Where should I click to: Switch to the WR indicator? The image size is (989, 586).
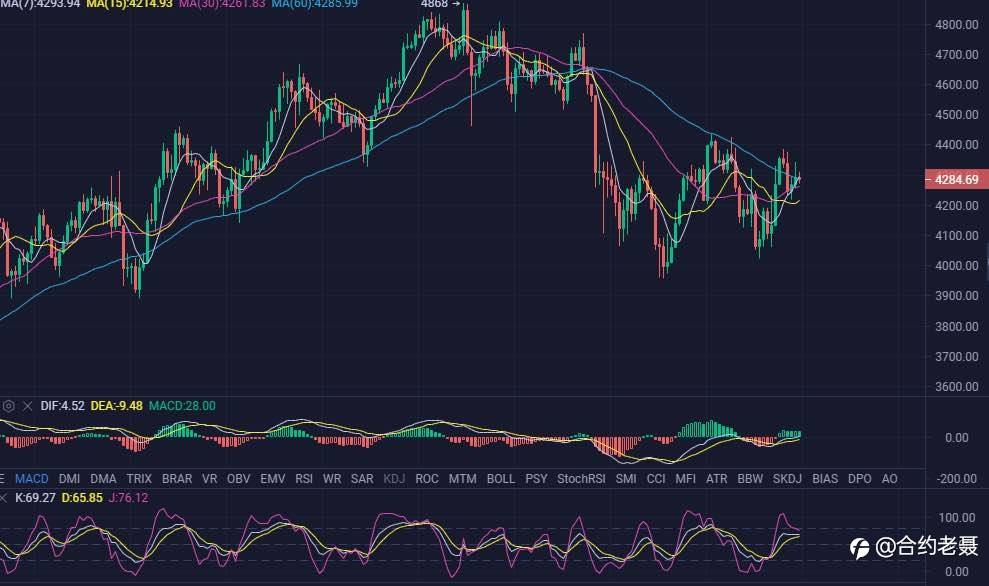pos(332,479)
